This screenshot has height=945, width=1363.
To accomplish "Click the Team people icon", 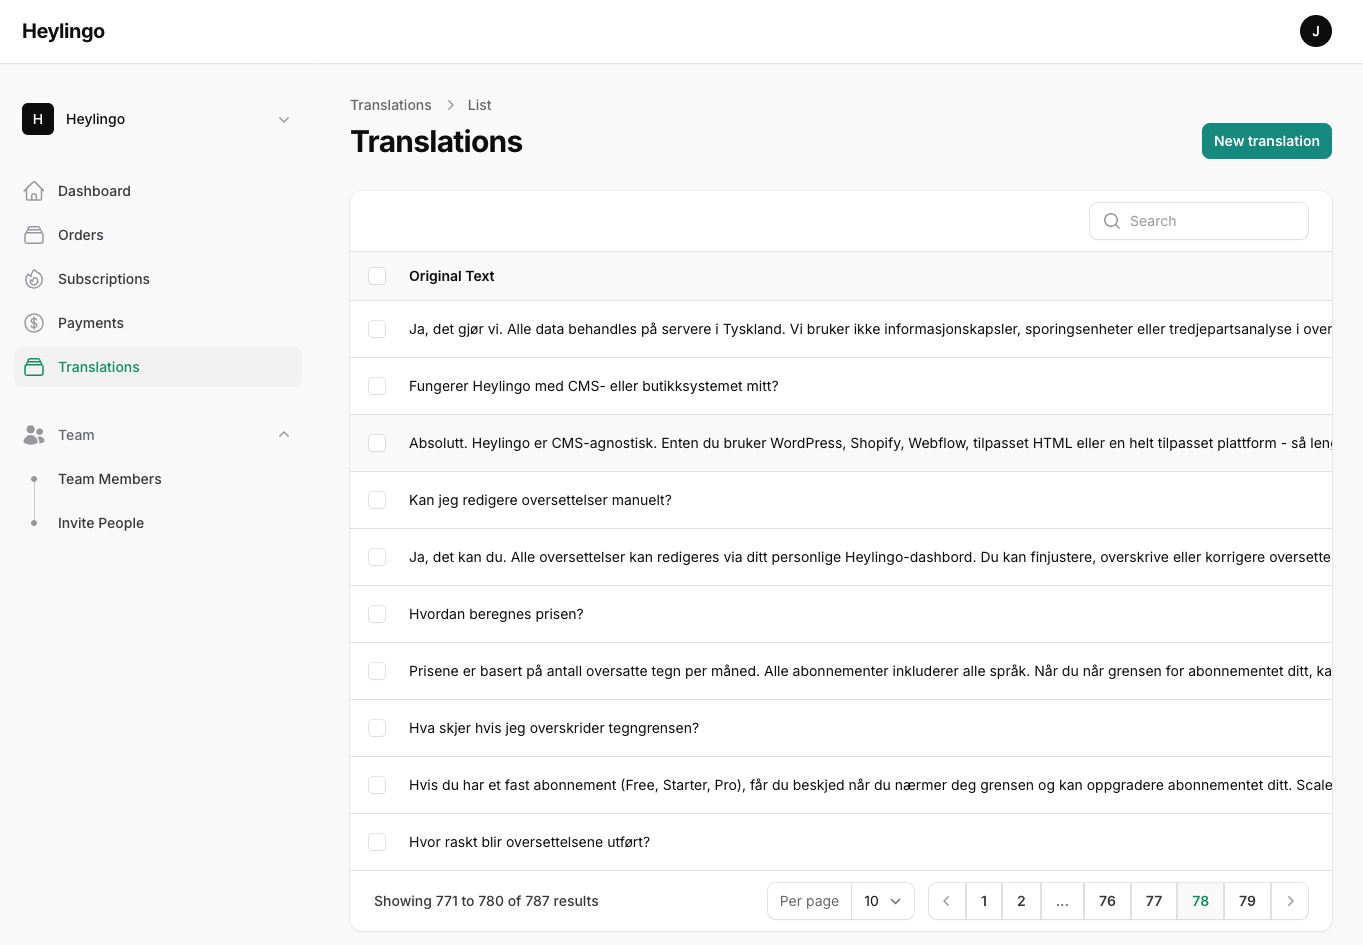I will (34, 435).
